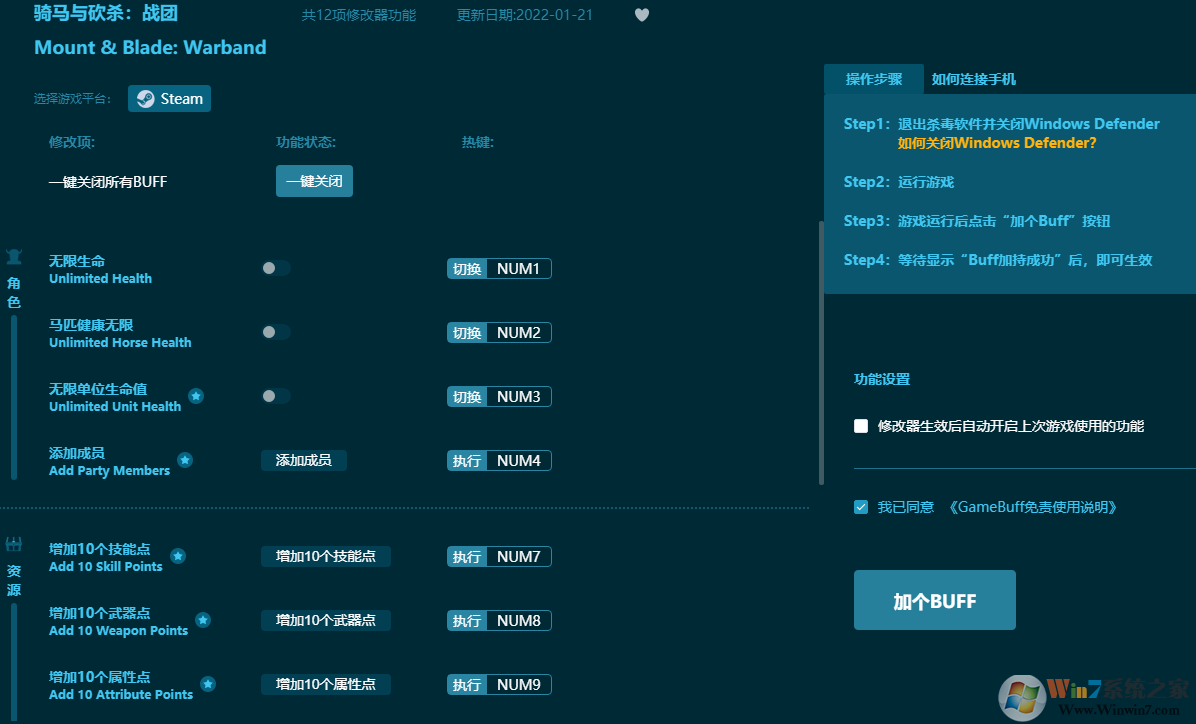
Task: Click star icon beside Add 10 Attribute Points
Action: pos(208,683)
